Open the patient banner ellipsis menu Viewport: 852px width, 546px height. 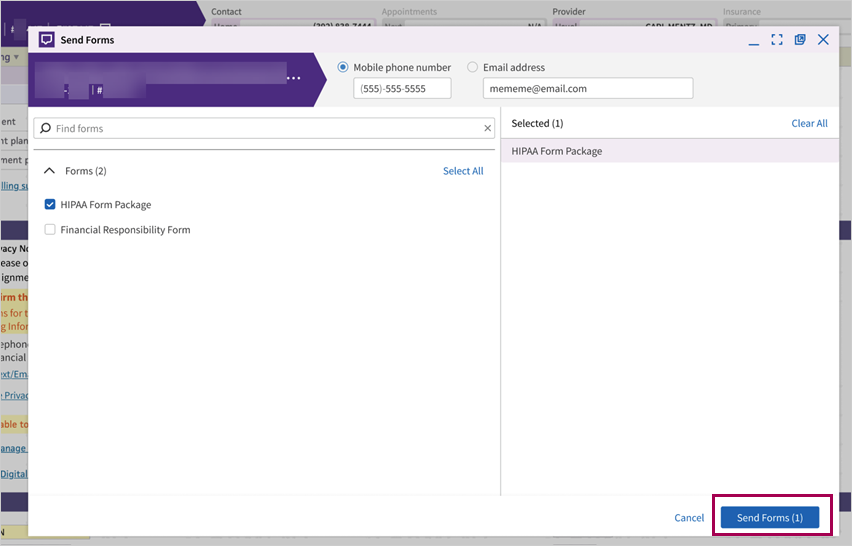click(293, 78)
